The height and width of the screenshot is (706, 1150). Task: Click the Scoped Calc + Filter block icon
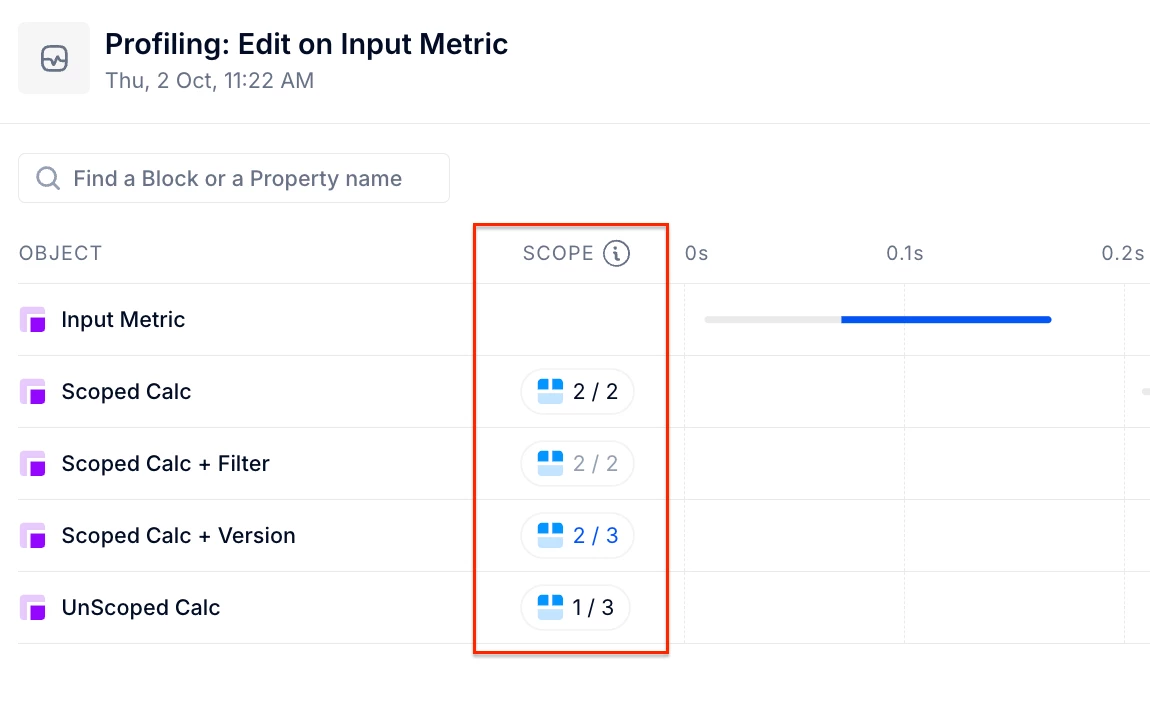click(x=33, y=464)
